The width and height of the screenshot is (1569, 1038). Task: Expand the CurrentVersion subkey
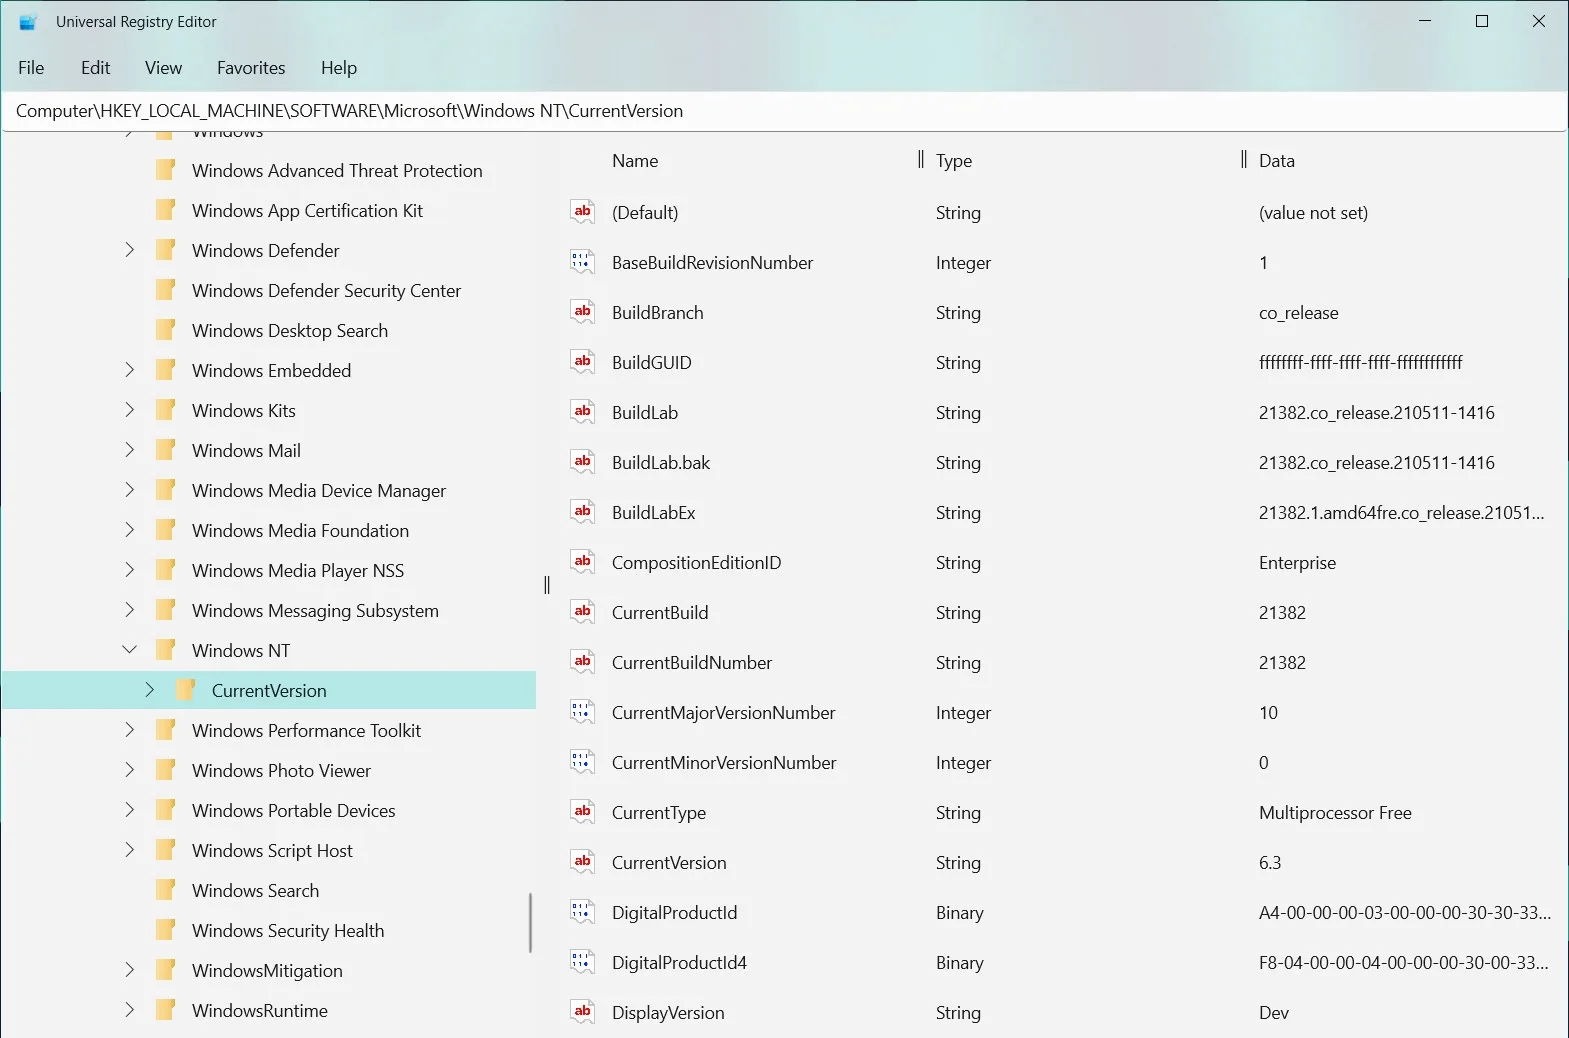pyautogui.click(x=149, y=690)
